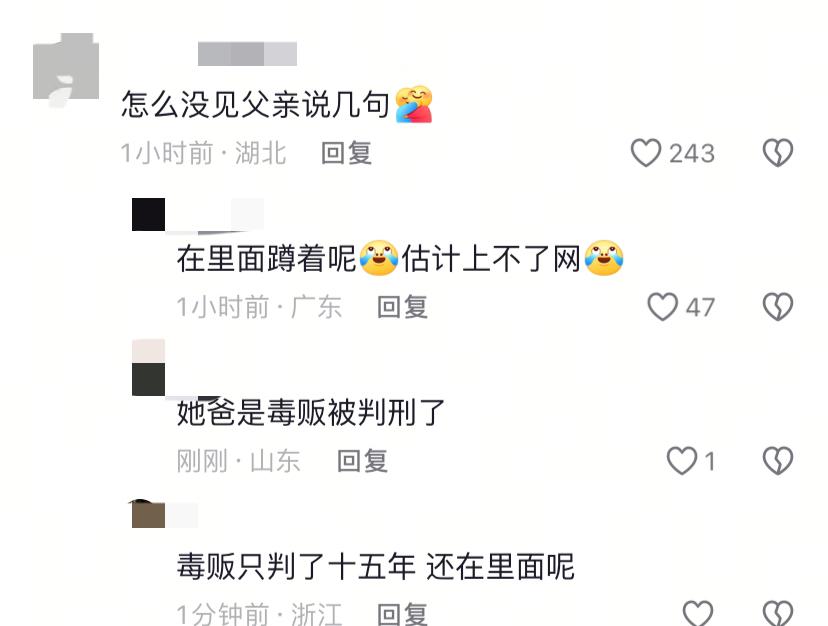Like the comment with 243 likes
Viewport: 828px width, 626px height.
(x=646, y=153)
